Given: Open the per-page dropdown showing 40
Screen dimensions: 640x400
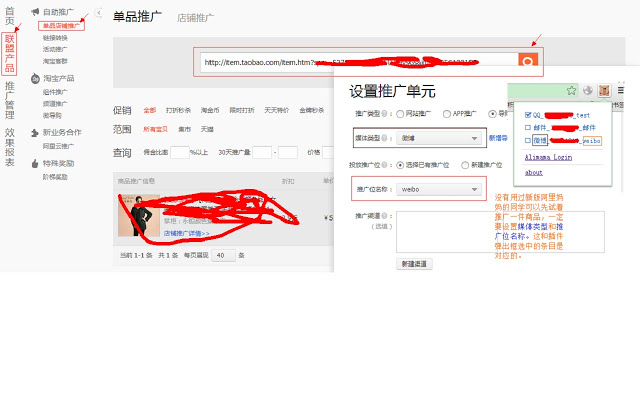Looking at the screenshot, I should pyautogui.click(x=223, y=256).
